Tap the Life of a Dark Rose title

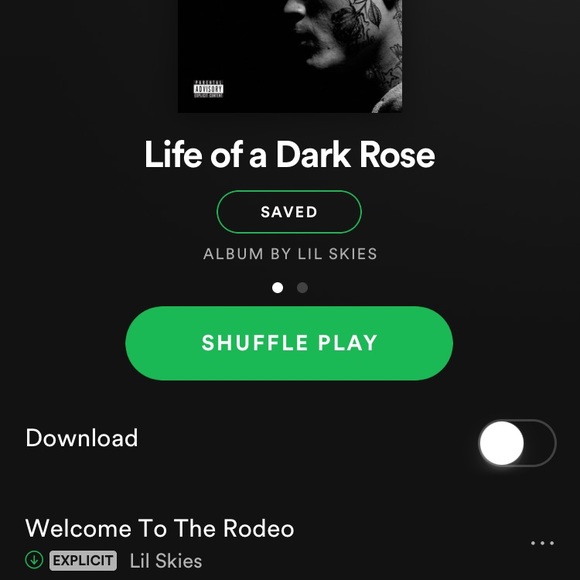[x=290, y=154]
